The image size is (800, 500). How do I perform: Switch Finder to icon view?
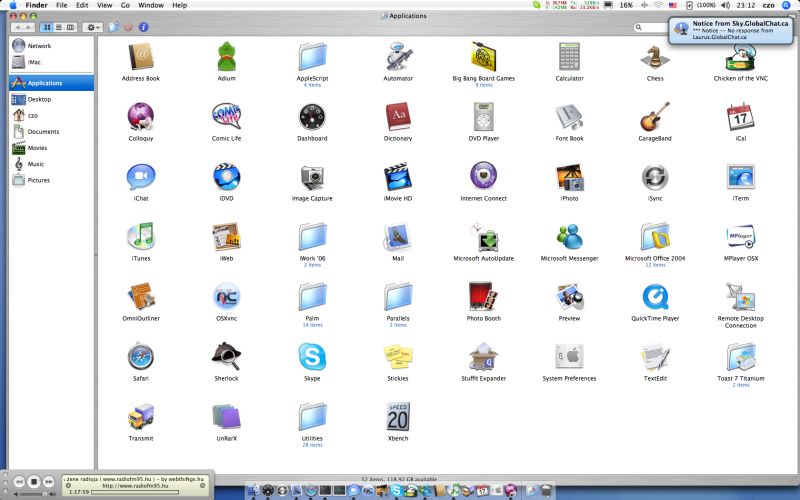pyautogui.click(x=47, y=27)
